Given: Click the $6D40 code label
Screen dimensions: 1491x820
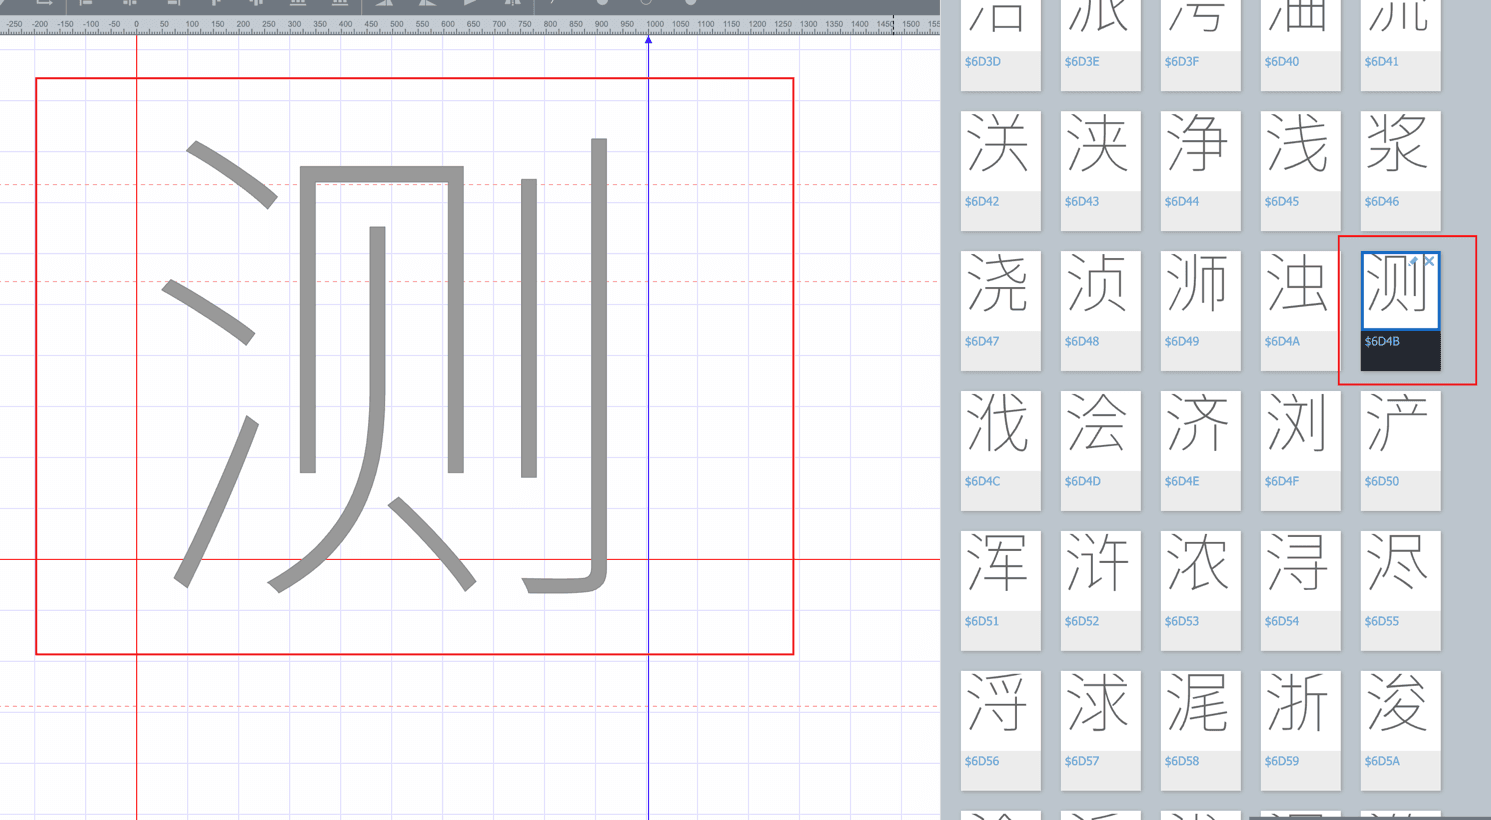Looking at the screenshot, I should point(1282,62).
